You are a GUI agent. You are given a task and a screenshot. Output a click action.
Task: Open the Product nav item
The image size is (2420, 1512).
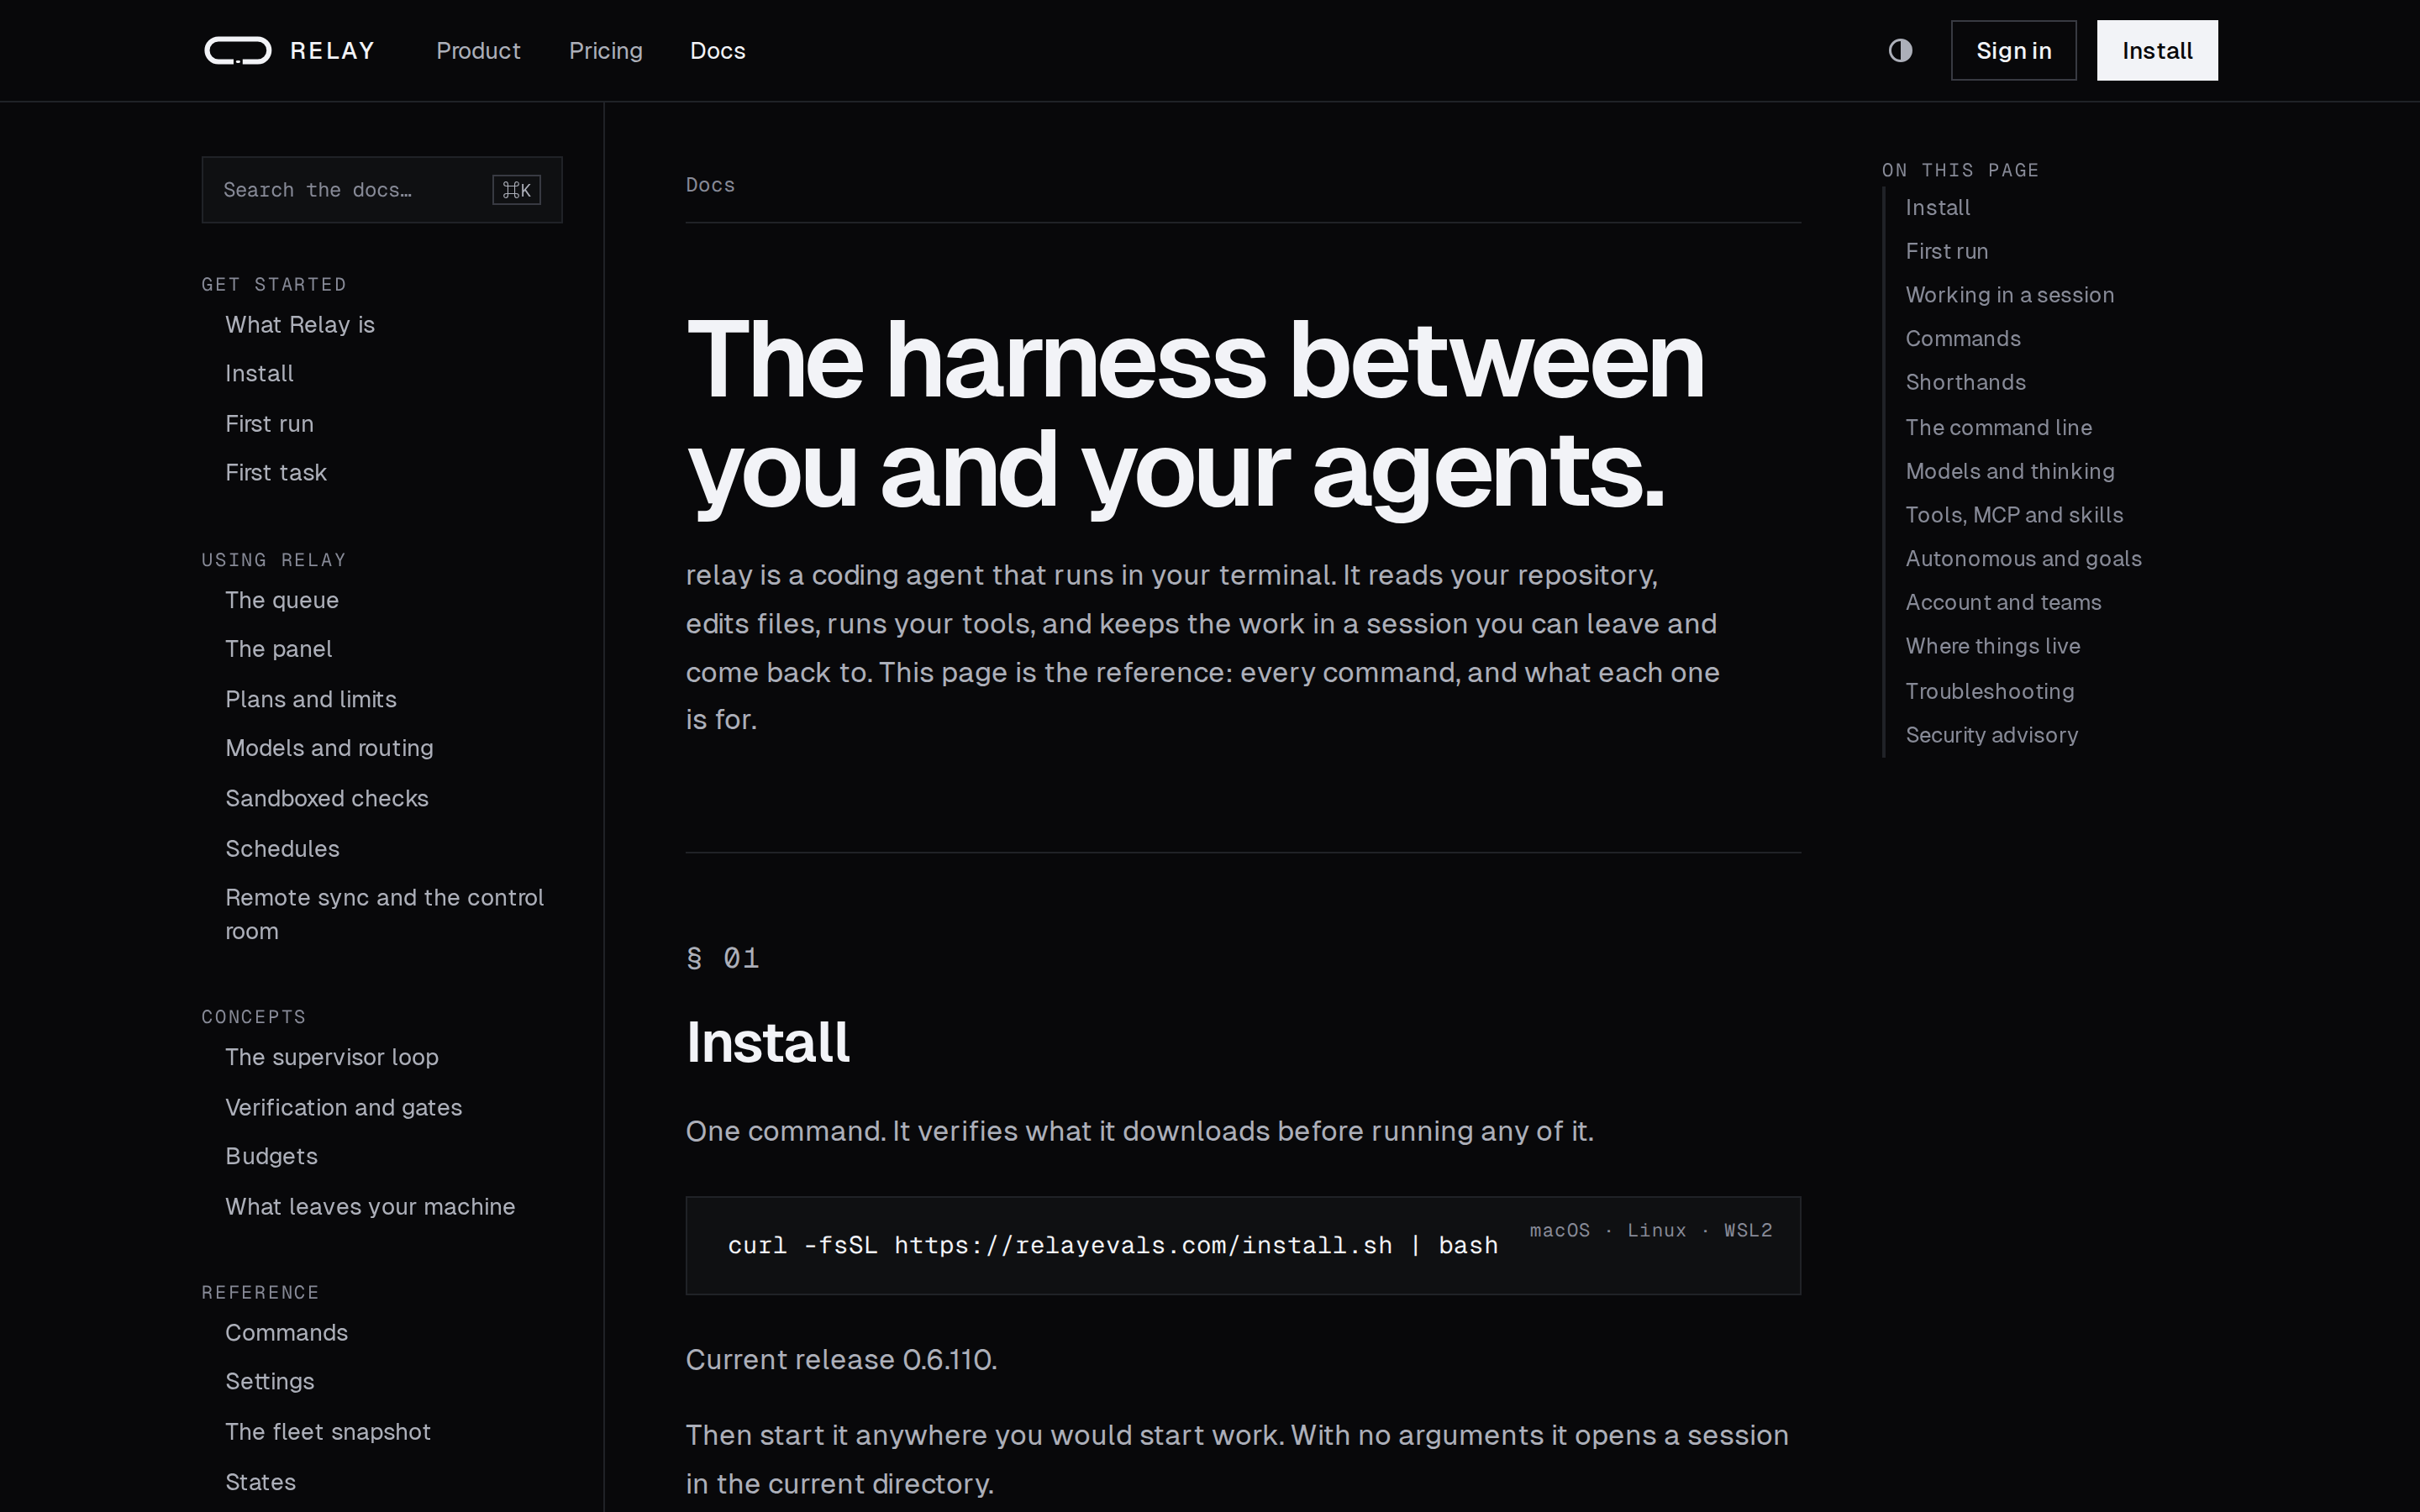pos(478,50)
